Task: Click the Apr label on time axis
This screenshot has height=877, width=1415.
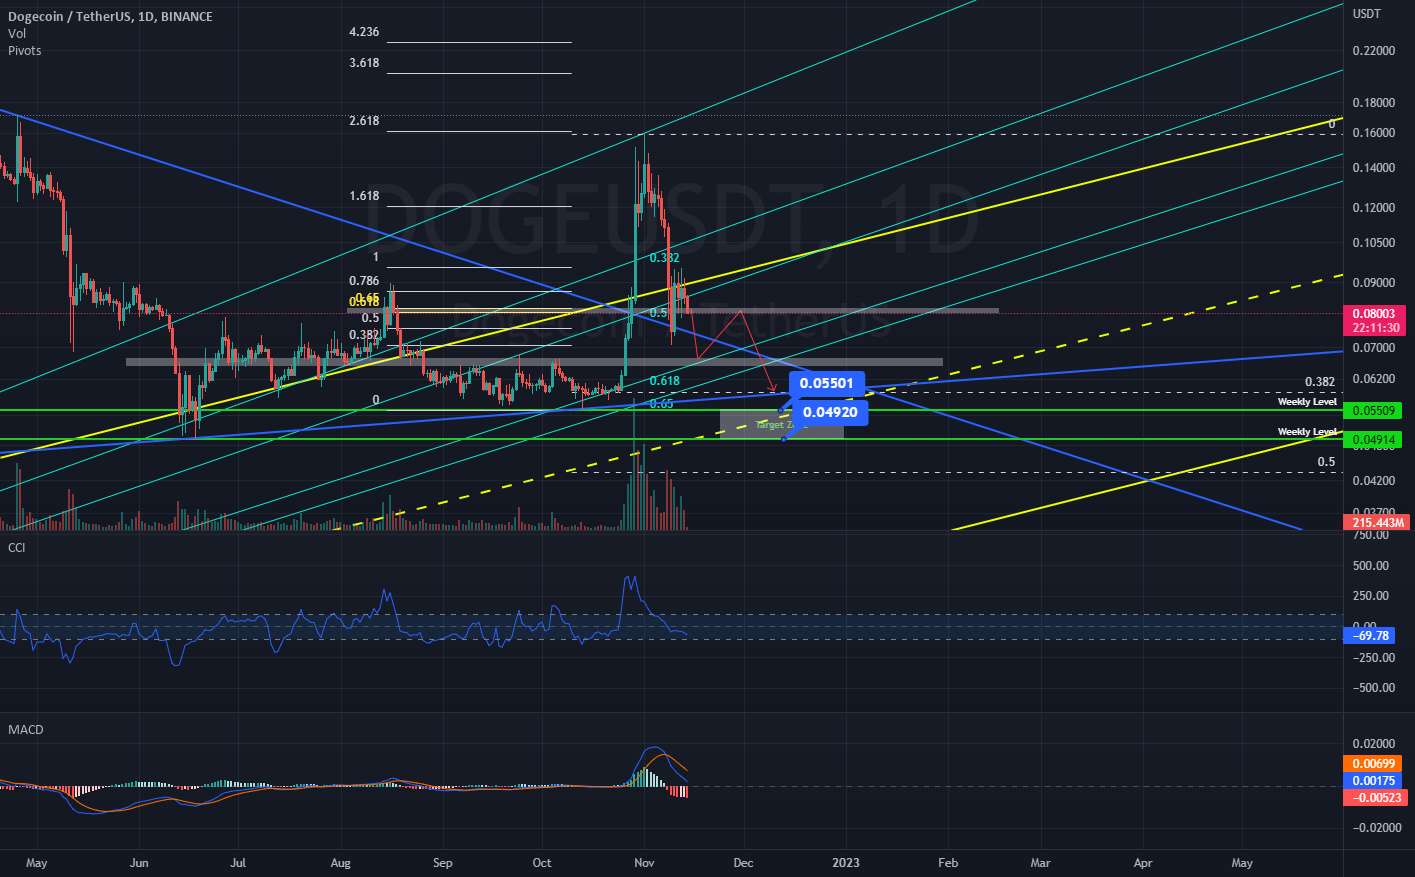Action: pyautogui.click(x=1143, y=862)
